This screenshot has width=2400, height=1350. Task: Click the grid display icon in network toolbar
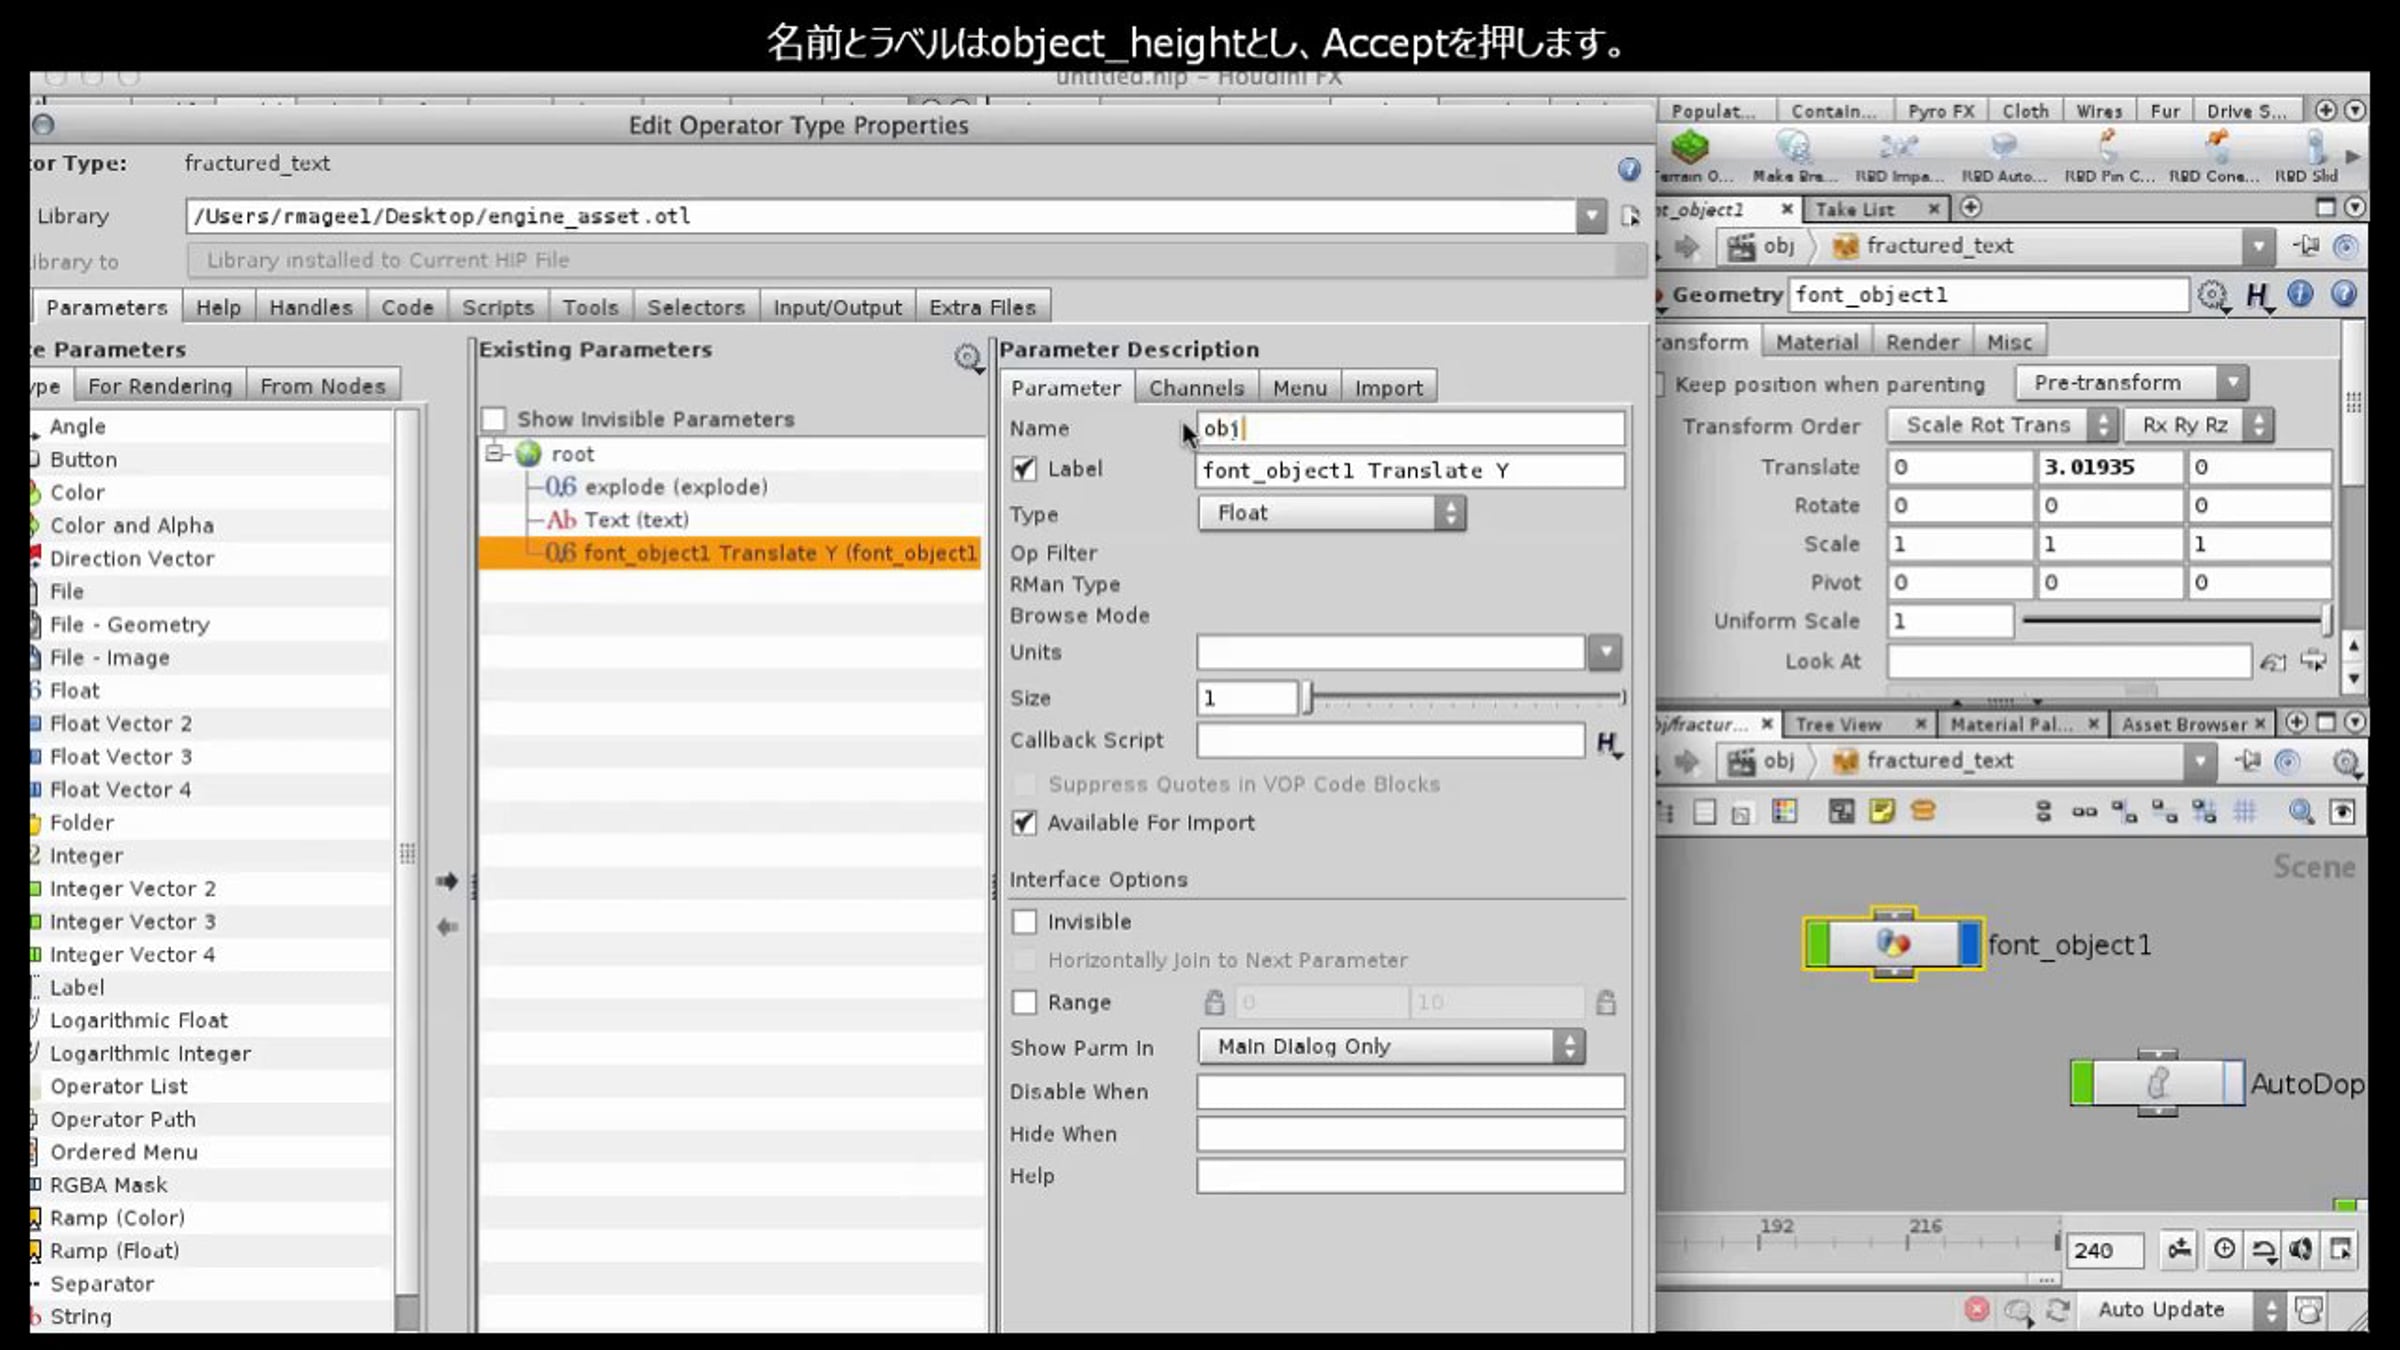point(2246,812)
